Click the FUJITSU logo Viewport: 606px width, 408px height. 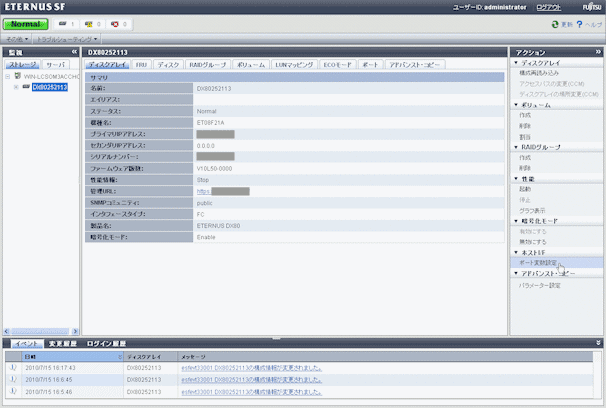[592, 7]
